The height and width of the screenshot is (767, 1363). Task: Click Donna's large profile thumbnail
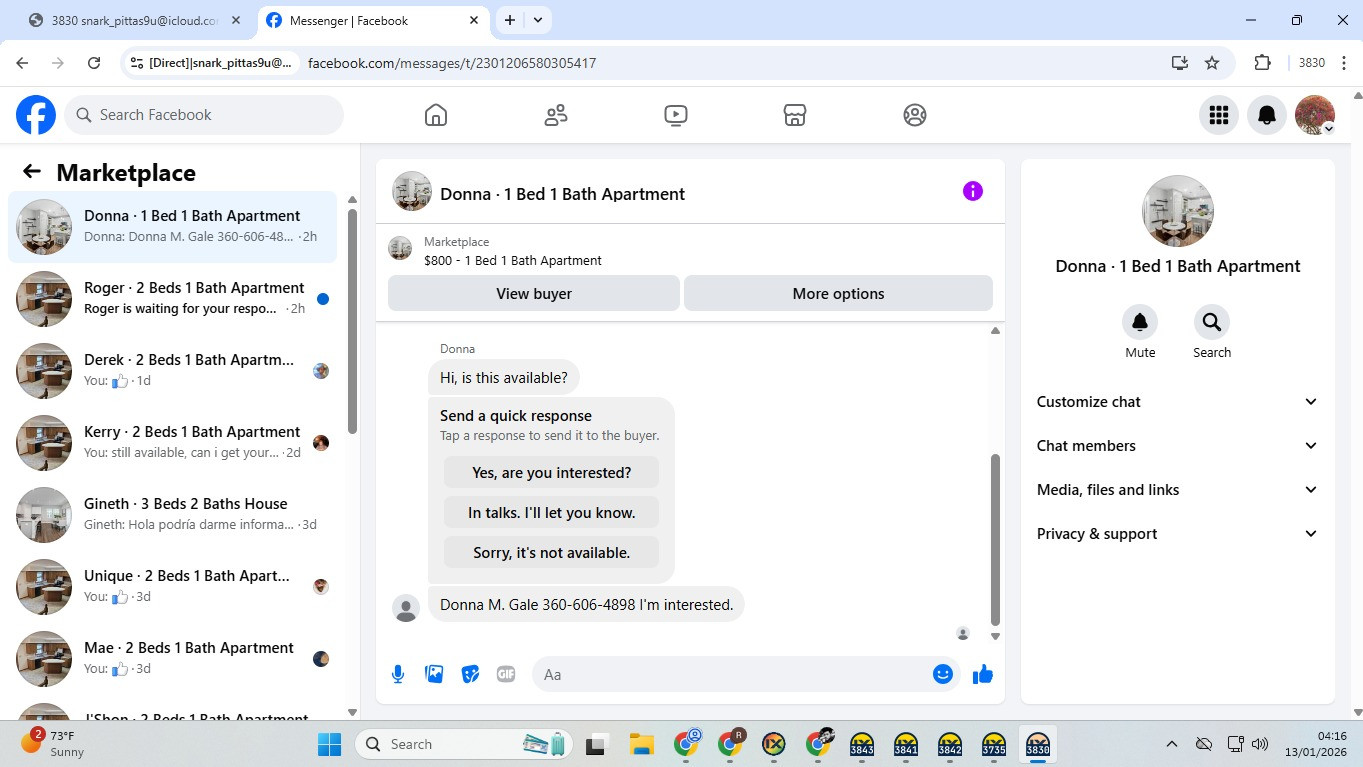[1178, 211]
